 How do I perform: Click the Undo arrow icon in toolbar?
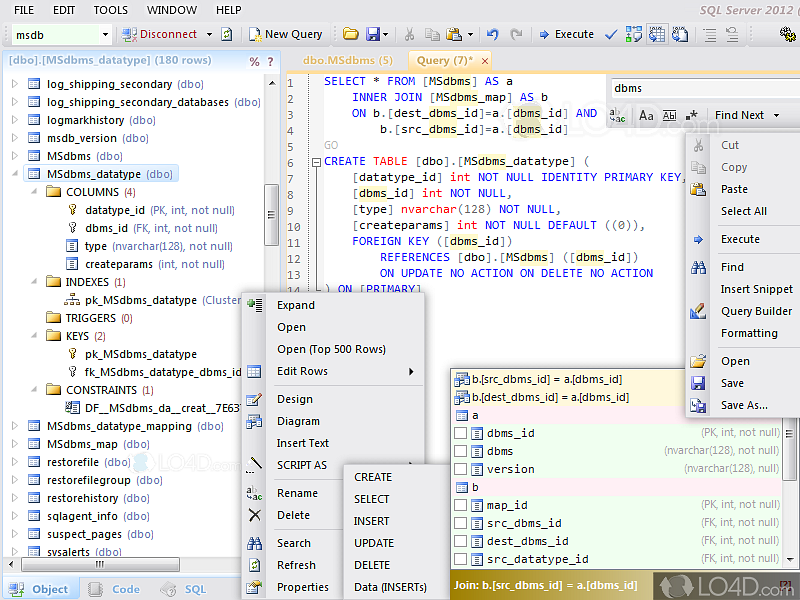[x=492, y=34]
